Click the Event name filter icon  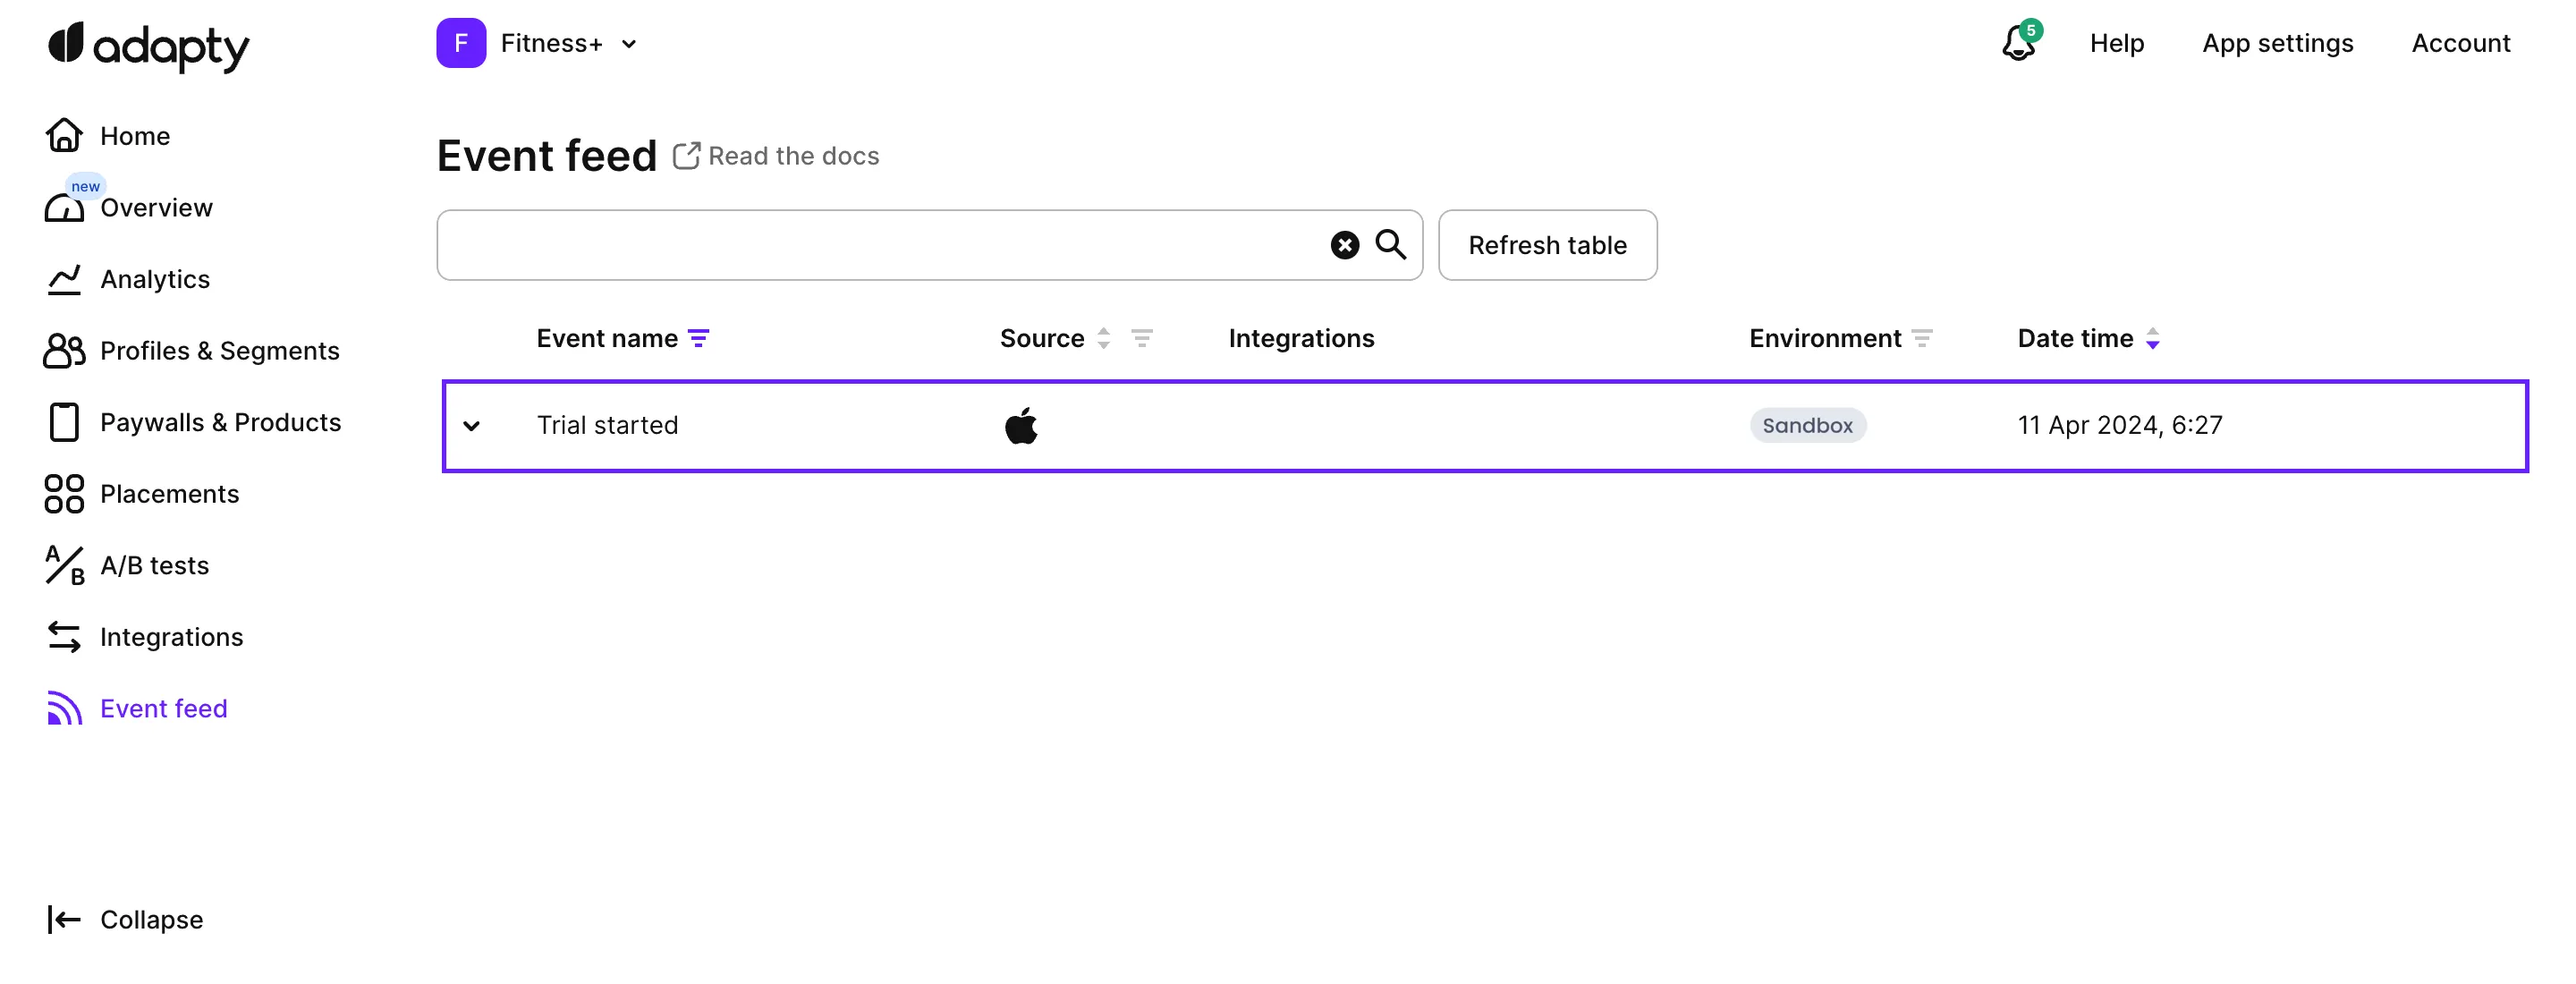click(x=699, y=339)
